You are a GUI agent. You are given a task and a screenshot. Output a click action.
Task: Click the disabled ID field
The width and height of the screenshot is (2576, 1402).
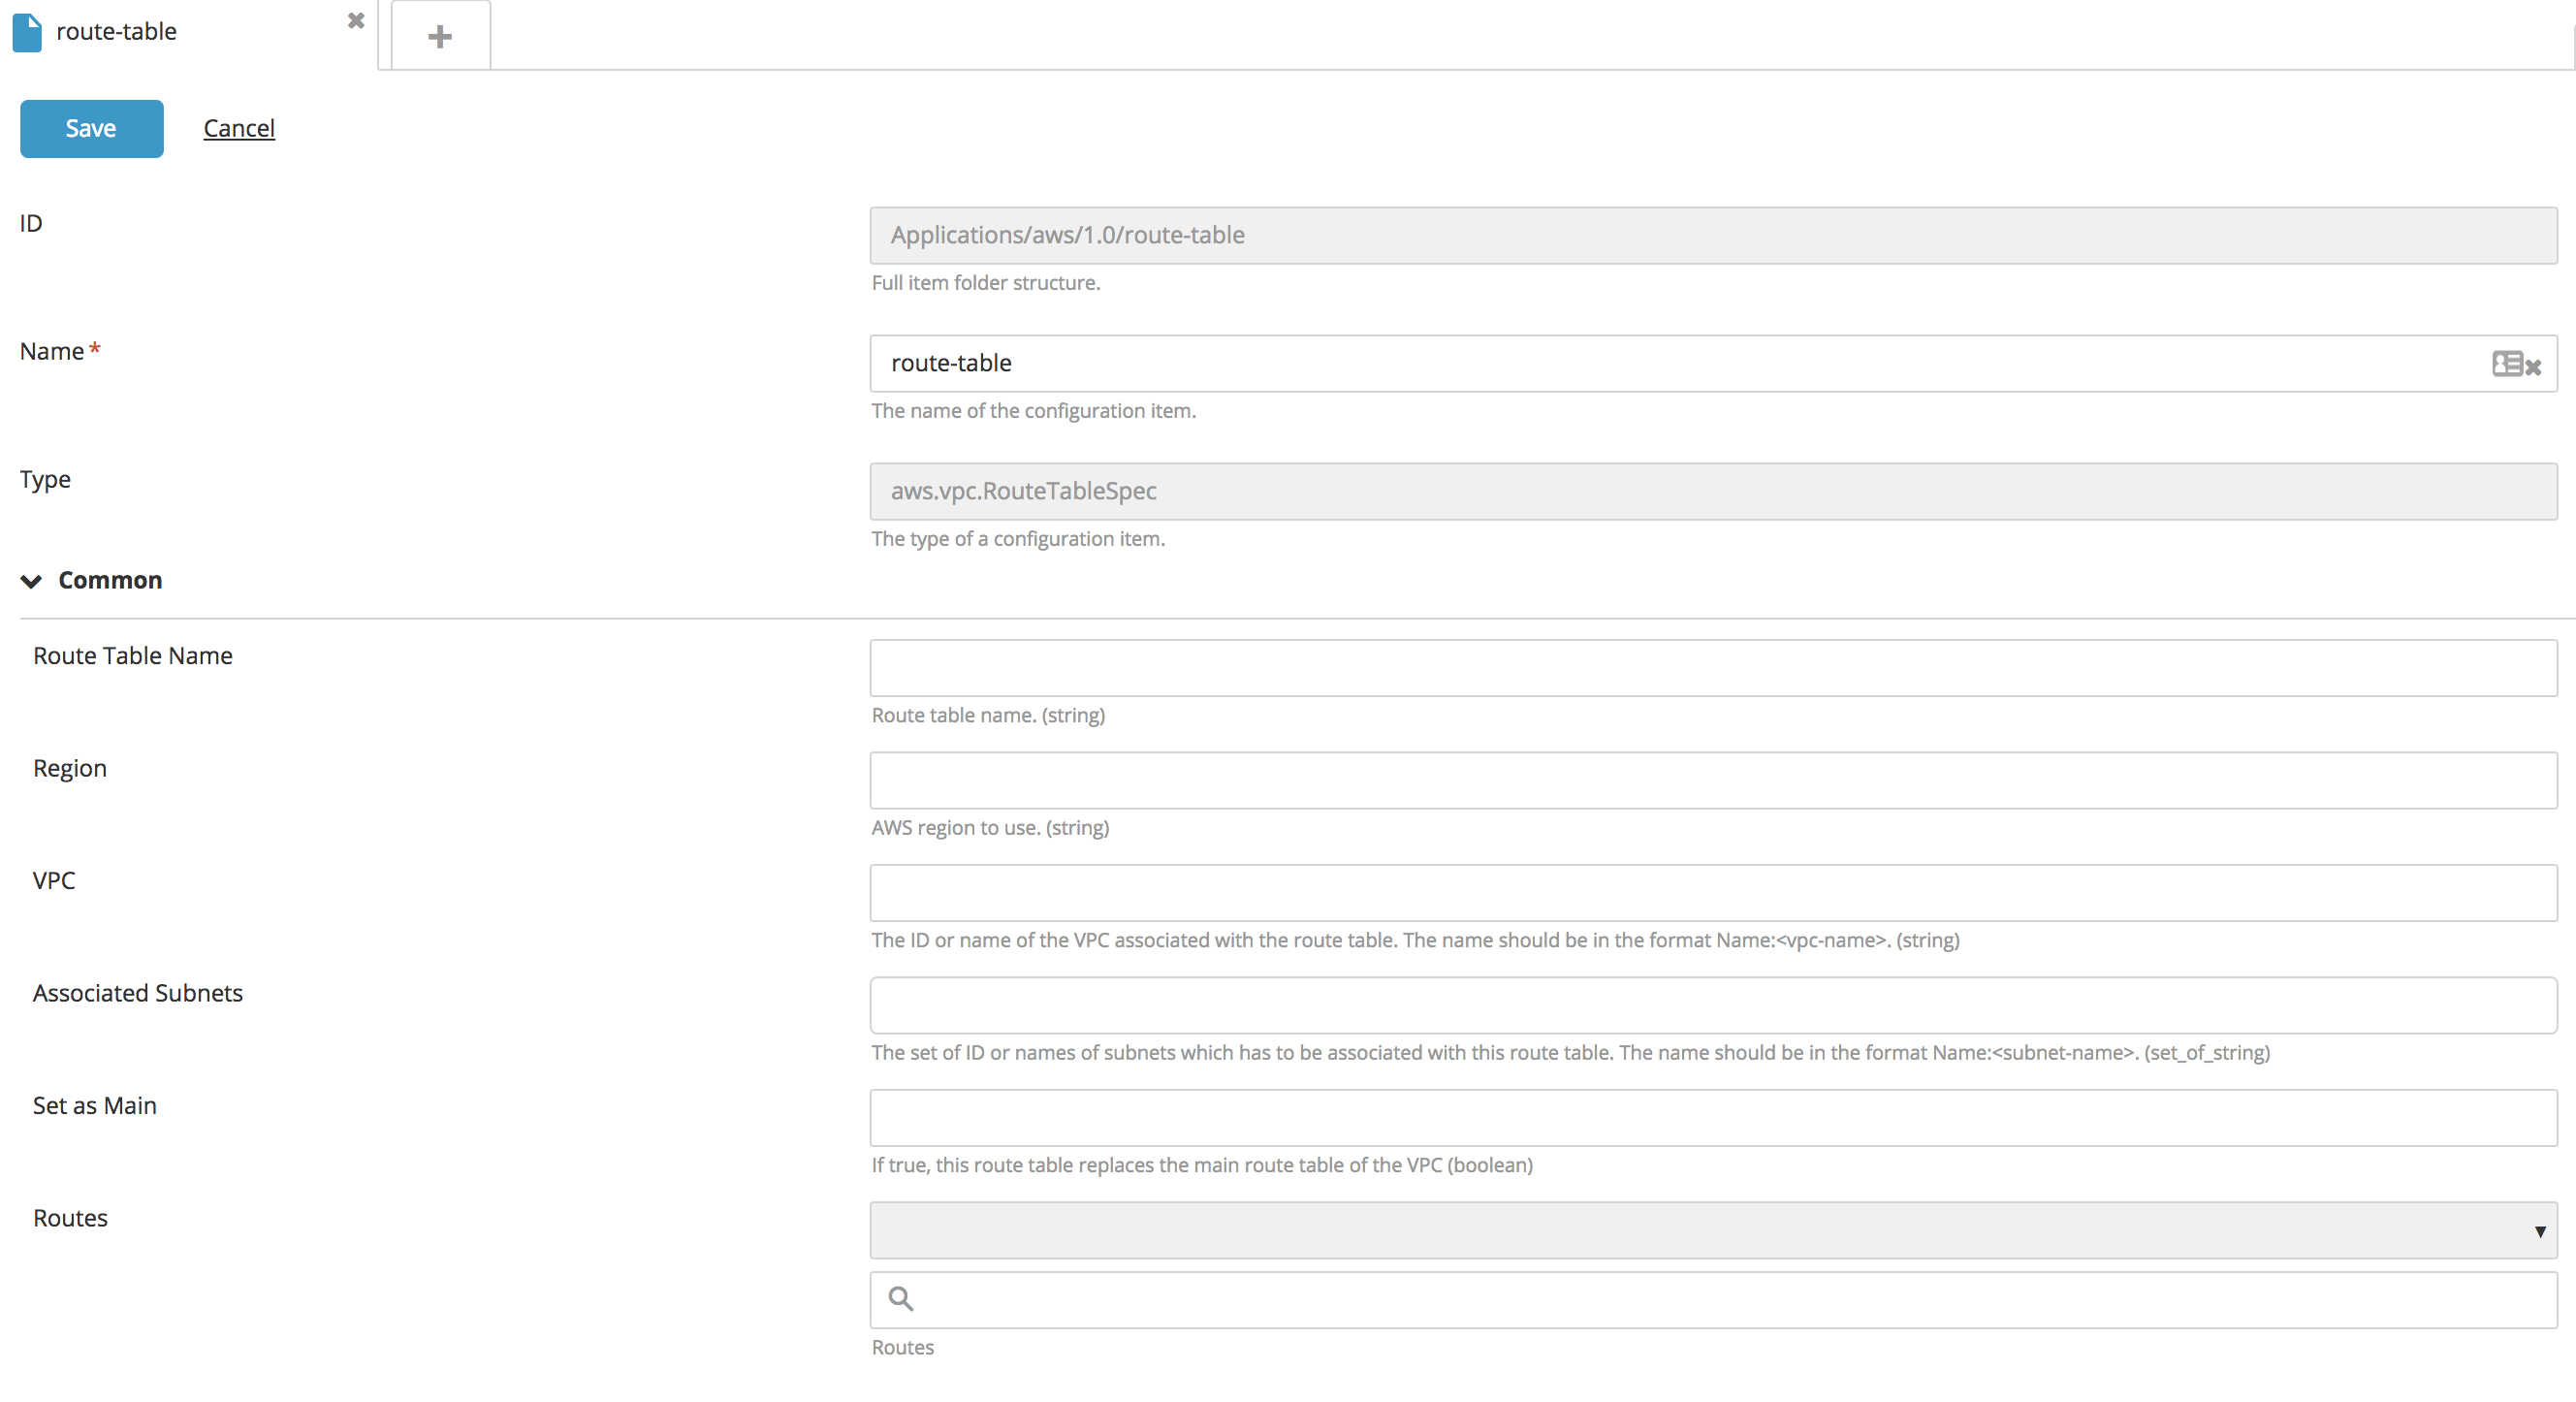[1712, 236]
